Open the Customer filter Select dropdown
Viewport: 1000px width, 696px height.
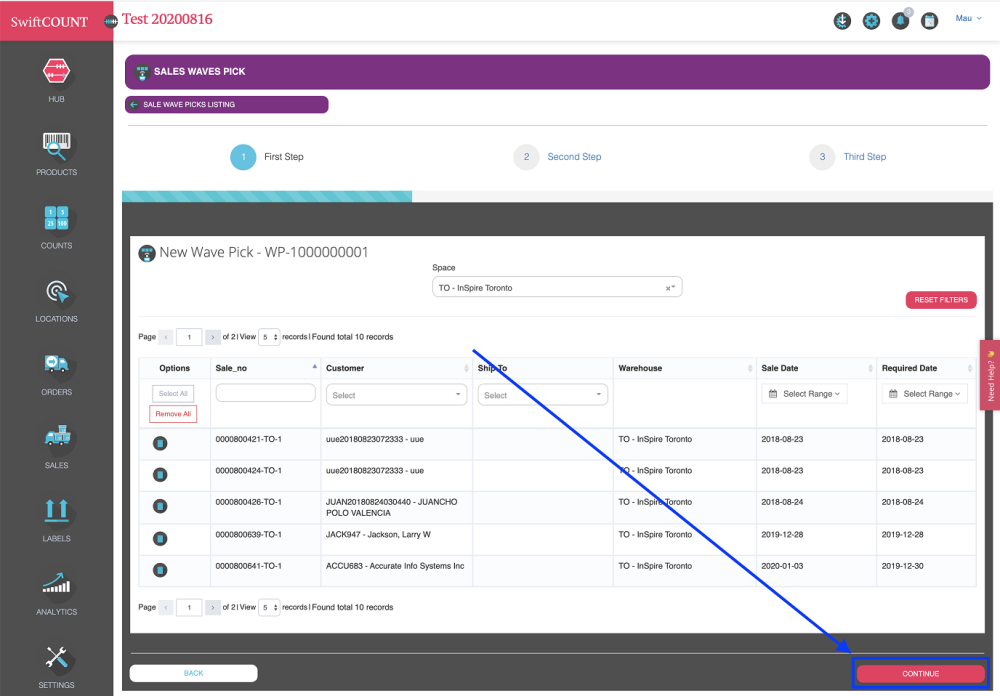tap(396, 395)
